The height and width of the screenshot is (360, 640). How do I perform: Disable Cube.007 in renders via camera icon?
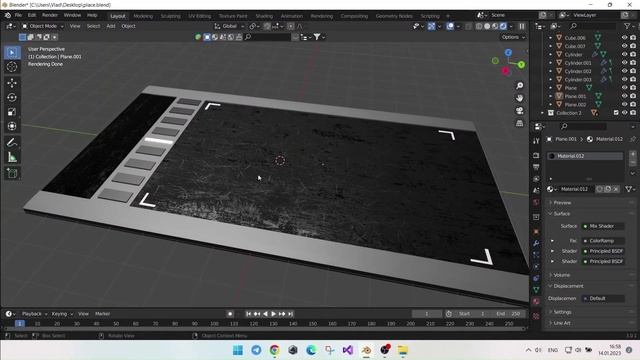(633, 46)
